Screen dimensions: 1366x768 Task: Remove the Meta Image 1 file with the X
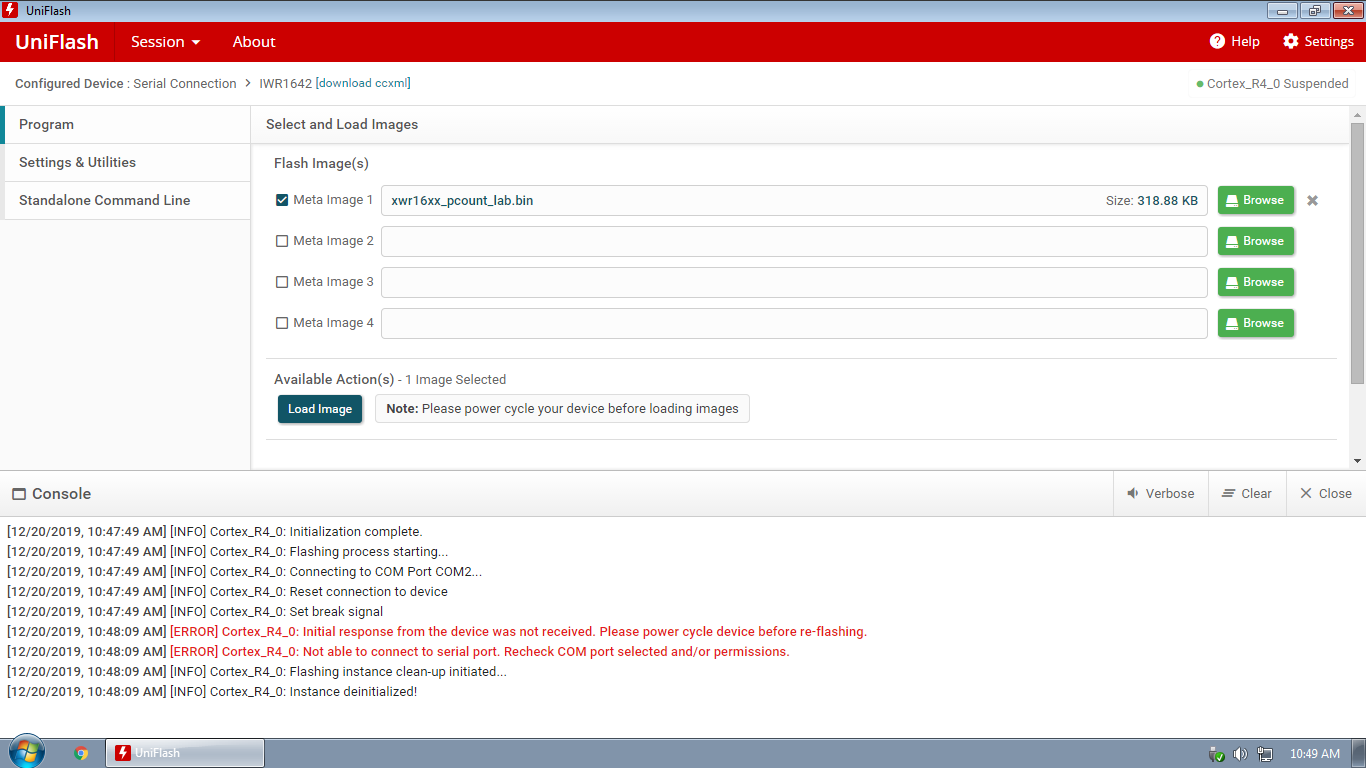[1313, 200]
